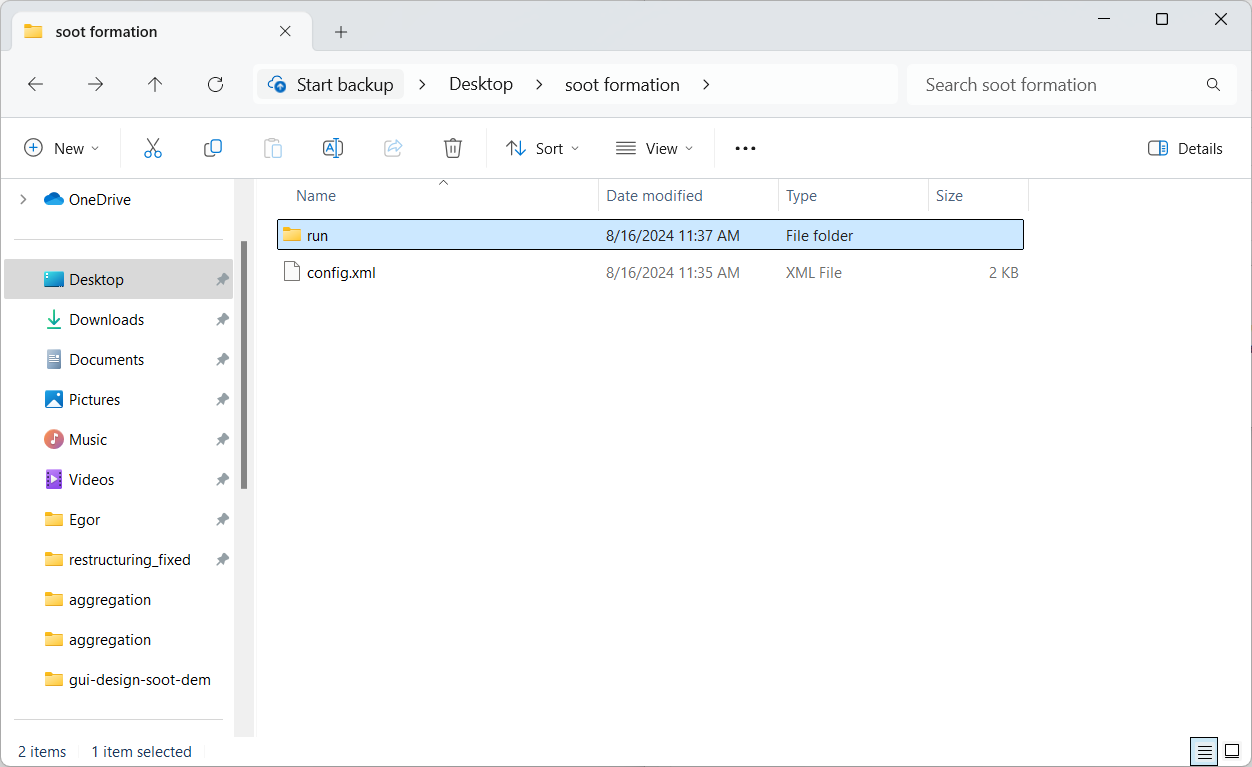Sort by Date modified column header
The height and width of the screenshot is (767, 1252).
tap(654, 196)
